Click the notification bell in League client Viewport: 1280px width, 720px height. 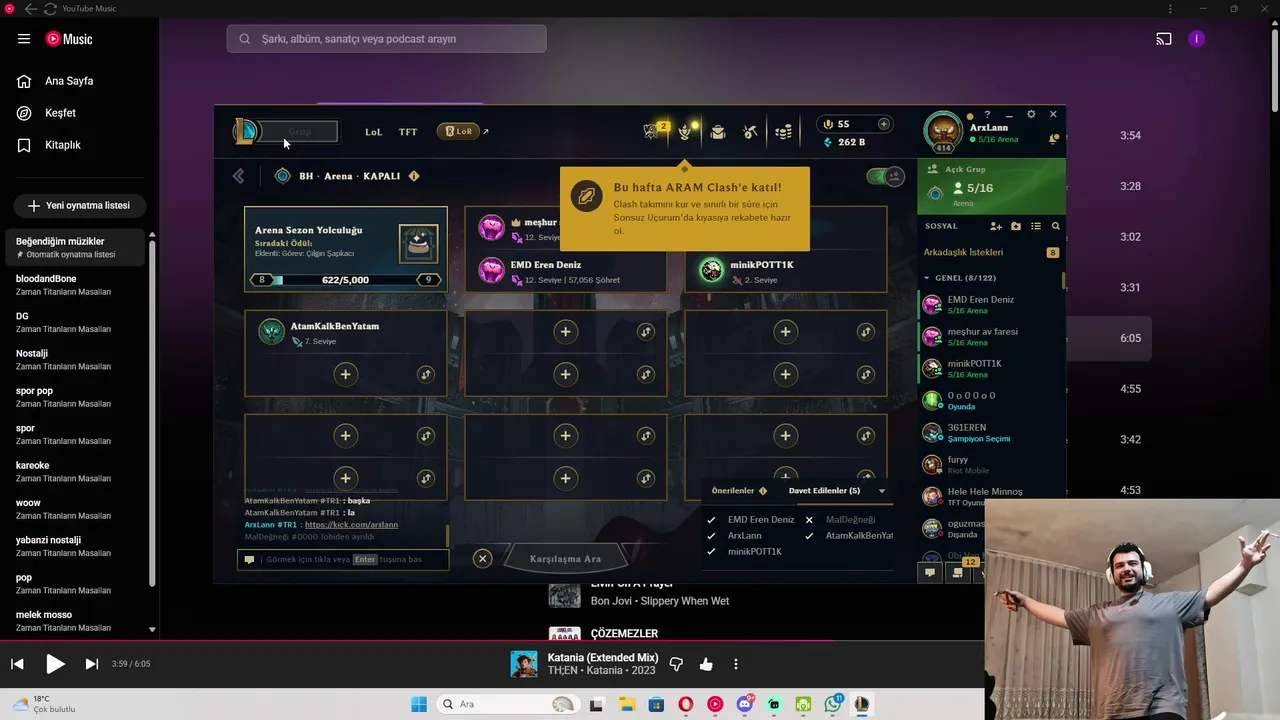tap(1054, 139)
